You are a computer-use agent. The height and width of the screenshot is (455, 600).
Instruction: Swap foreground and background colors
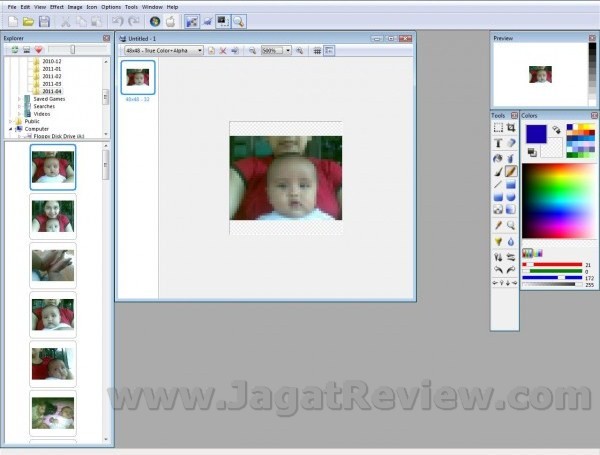(x=556, y=129)
